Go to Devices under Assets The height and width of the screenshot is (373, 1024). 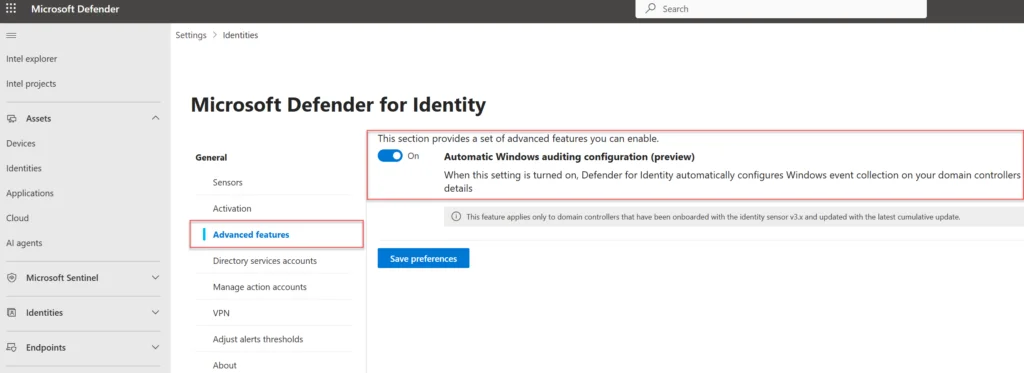tap(21, 144)
